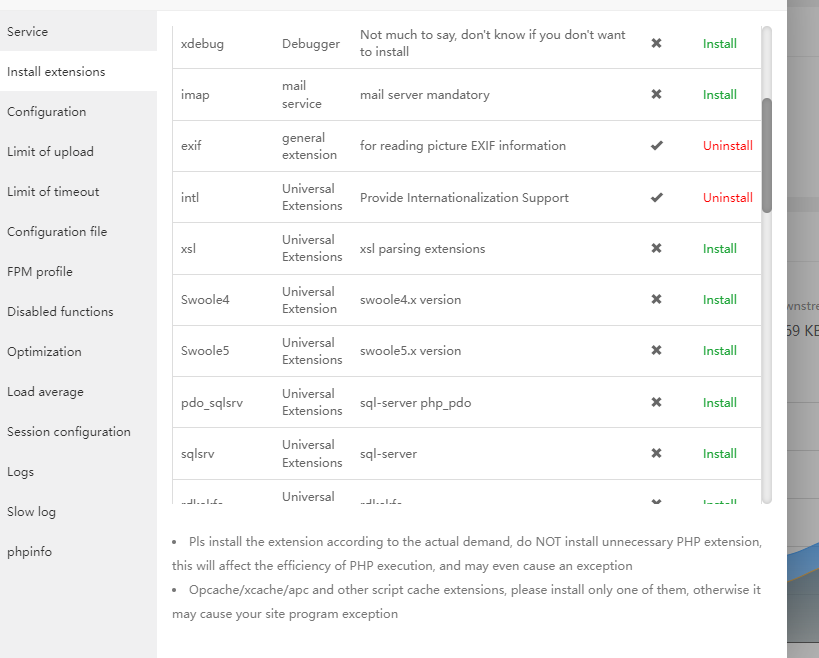The width and height of the screenshot is (819, 658).
Task: Open the Session configuration tab
Action: click(x=69, y=431)
